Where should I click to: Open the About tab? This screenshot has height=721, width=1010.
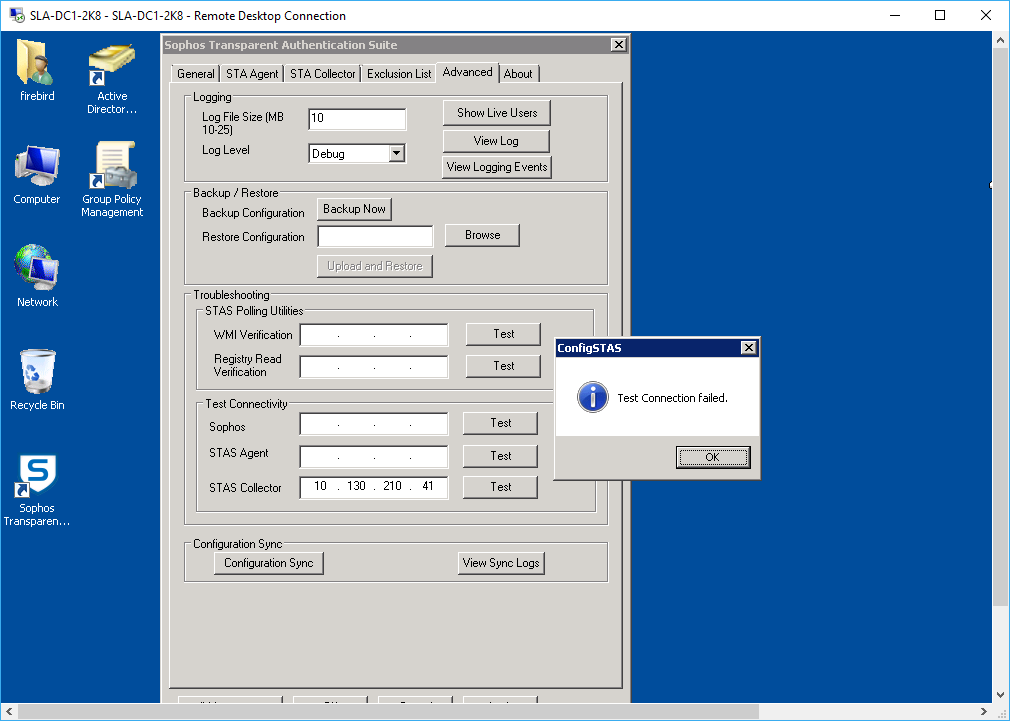(x=518, y=73)
